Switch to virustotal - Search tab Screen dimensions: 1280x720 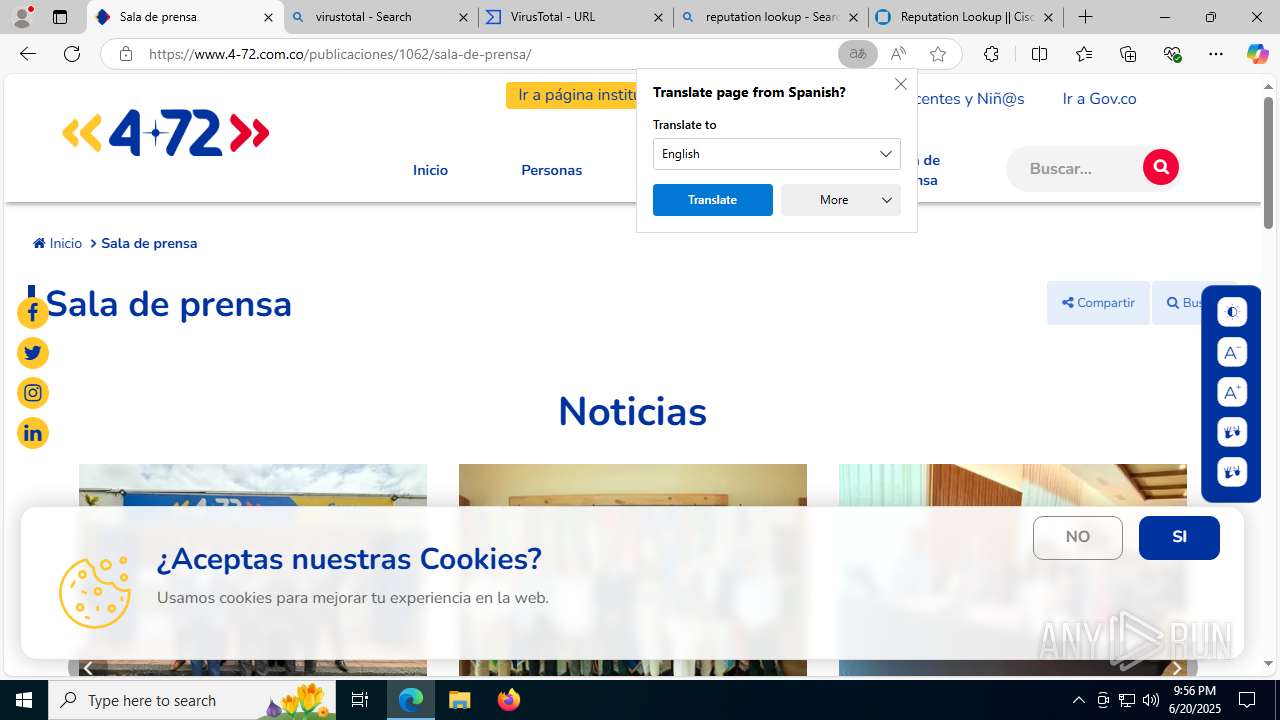(380, 17)
